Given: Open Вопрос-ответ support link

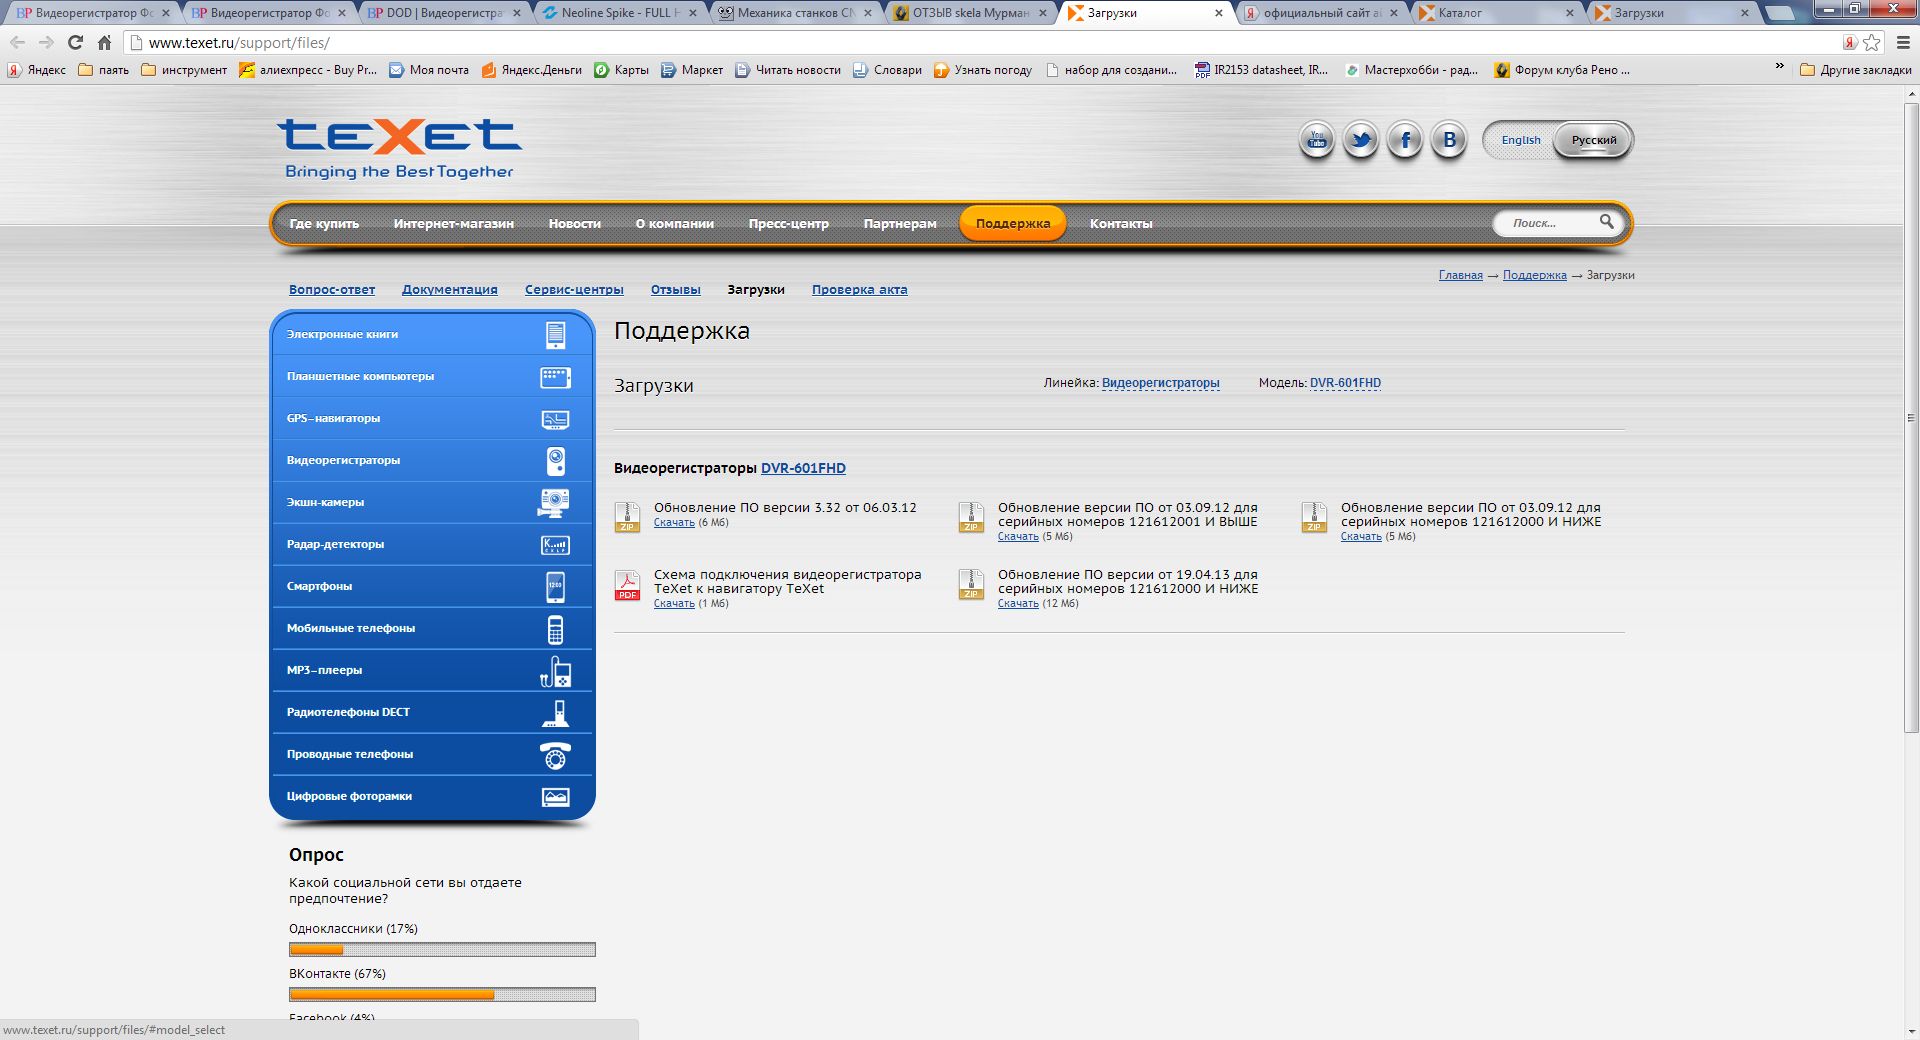Looking at the screenshot, I should (x=332, y=290).
